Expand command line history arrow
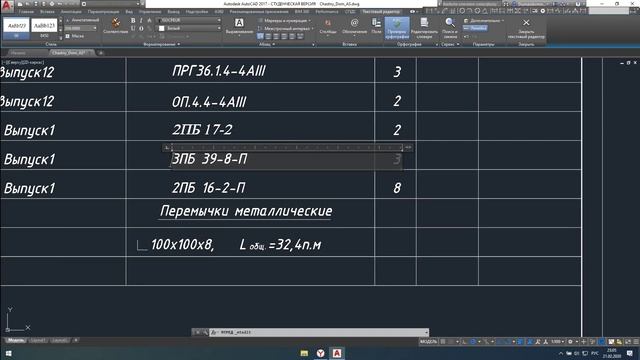 coord(427,333)
